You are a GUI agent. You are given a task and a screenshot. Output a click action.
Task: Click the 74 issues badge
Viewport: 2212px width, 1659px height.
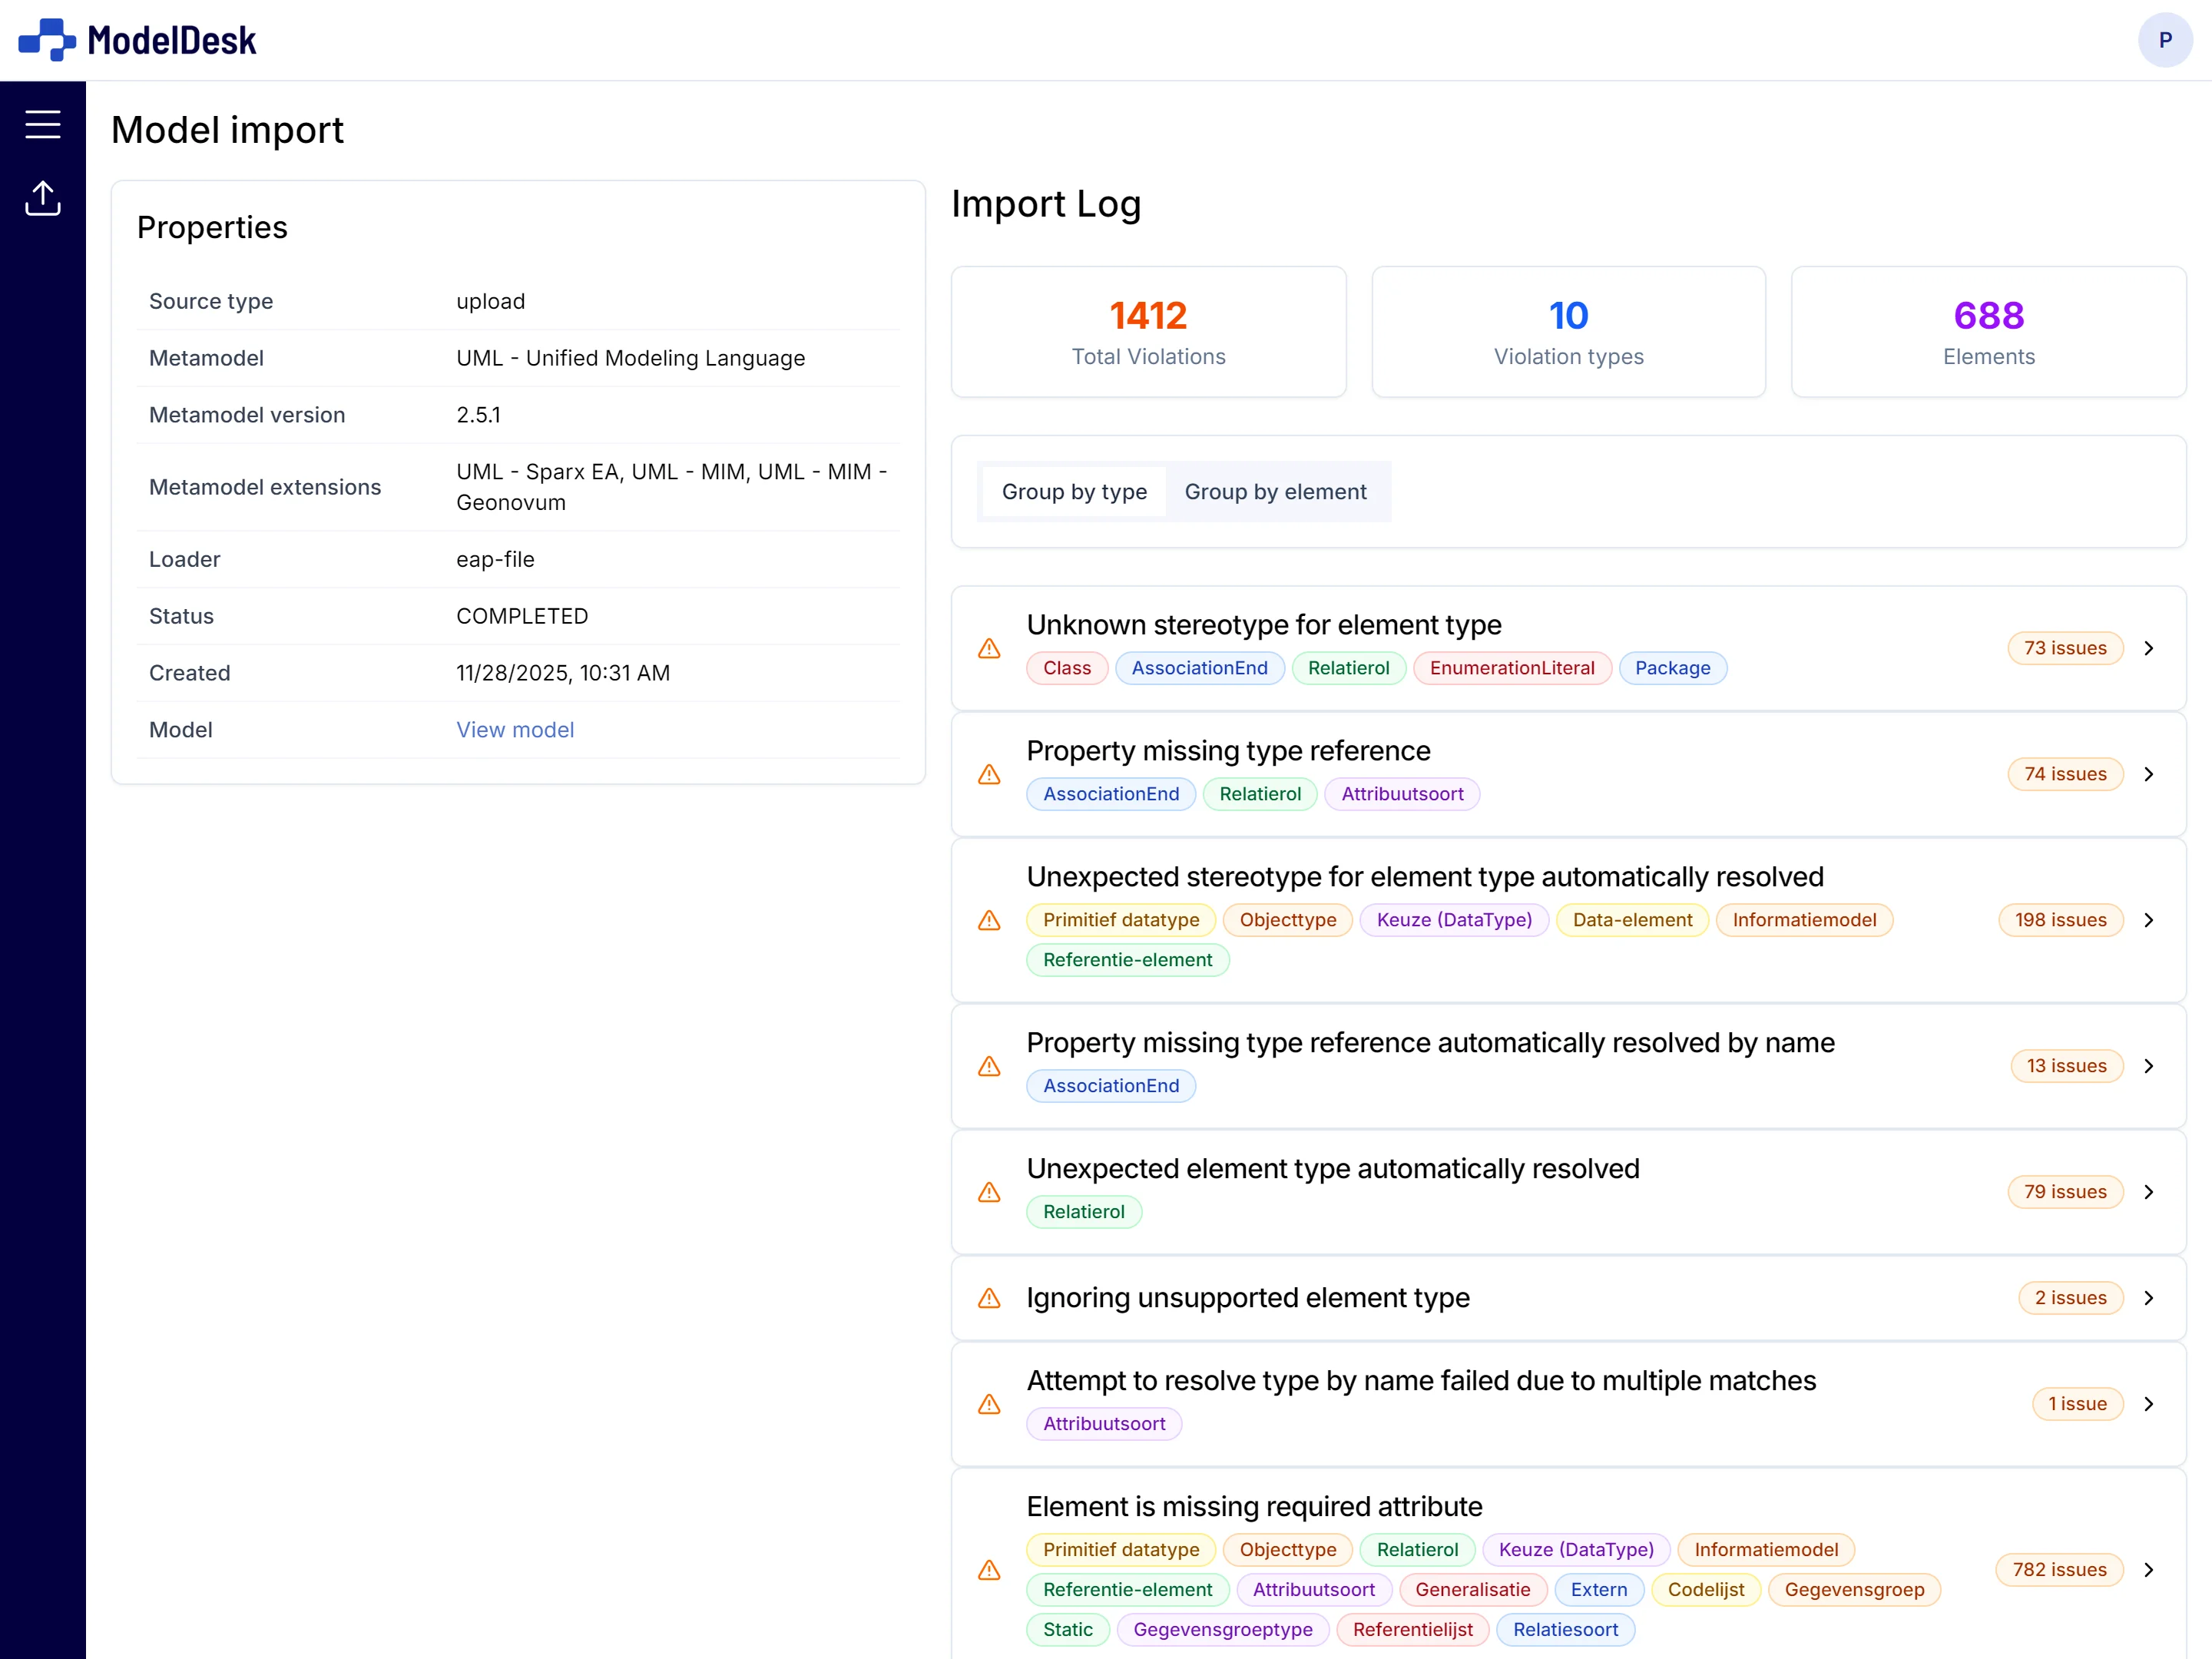[2065, 774]
